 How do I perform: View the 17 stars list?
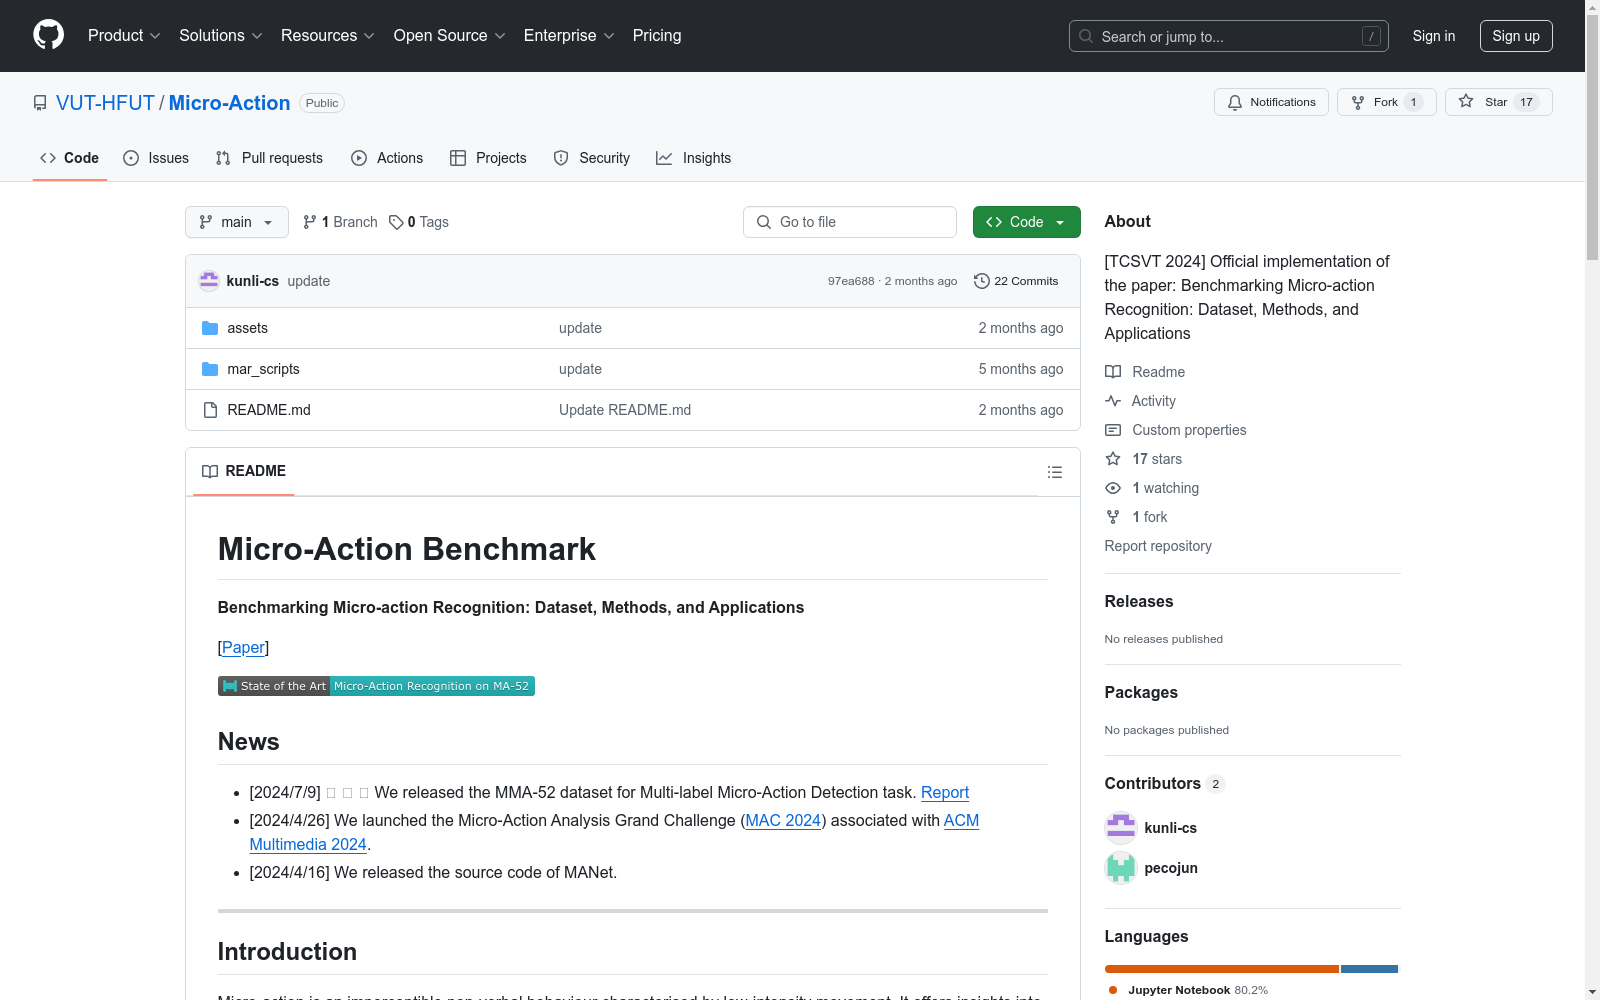[x=1144, y=459]
